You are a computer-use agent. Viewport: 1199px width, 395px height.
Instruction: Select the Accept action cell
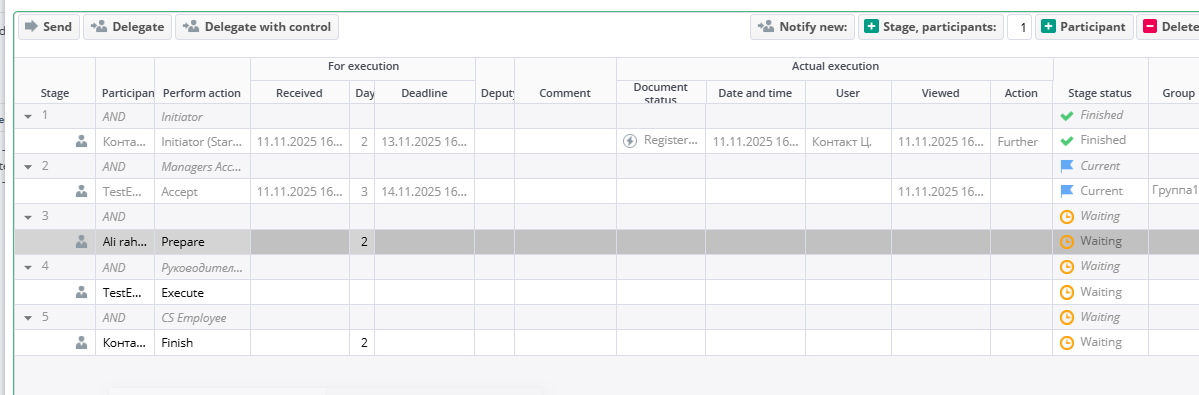[x=202, y=191]
